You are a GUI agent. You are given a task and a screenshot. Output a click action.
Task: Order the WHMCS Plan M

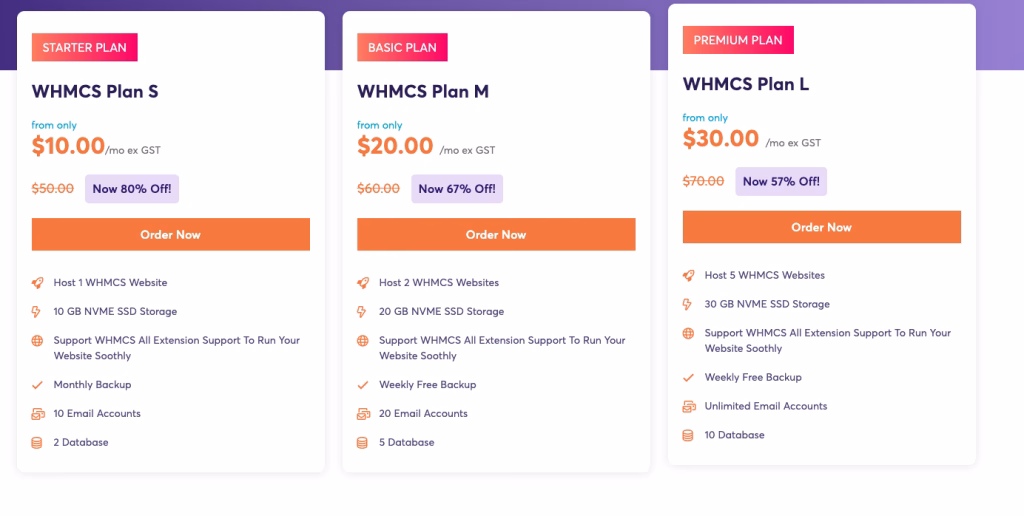click(x=496, y=234)
